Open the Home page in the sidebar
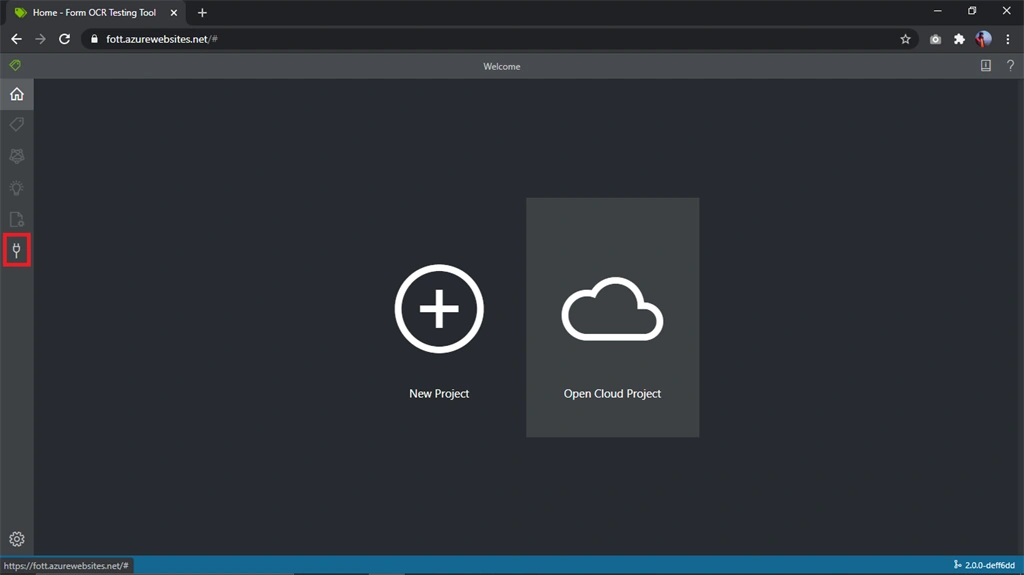The height and width of the screenshot is (575, 1024). click(x=16, y=94)
